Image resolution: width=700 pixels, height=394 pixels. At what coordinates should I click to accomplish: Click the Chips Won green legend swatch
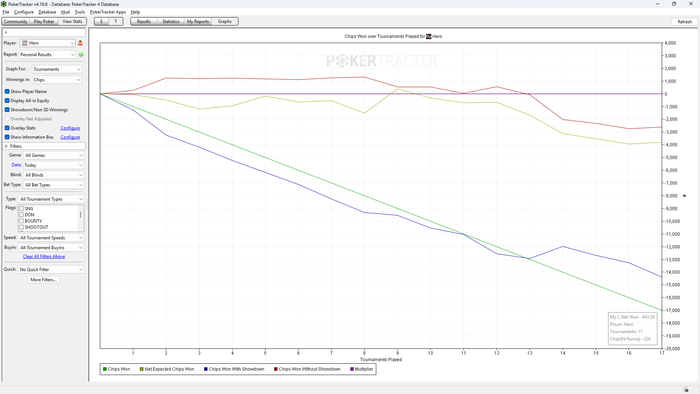tap(105, 369)
